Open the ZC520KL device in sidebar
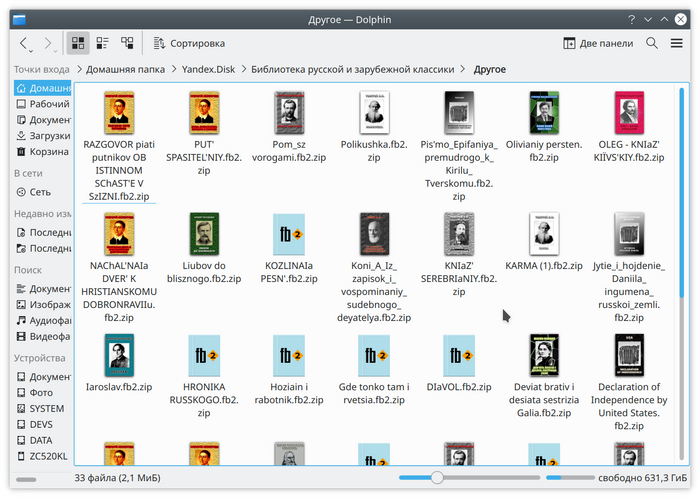The image size is (700, 498). click(46, 456)
